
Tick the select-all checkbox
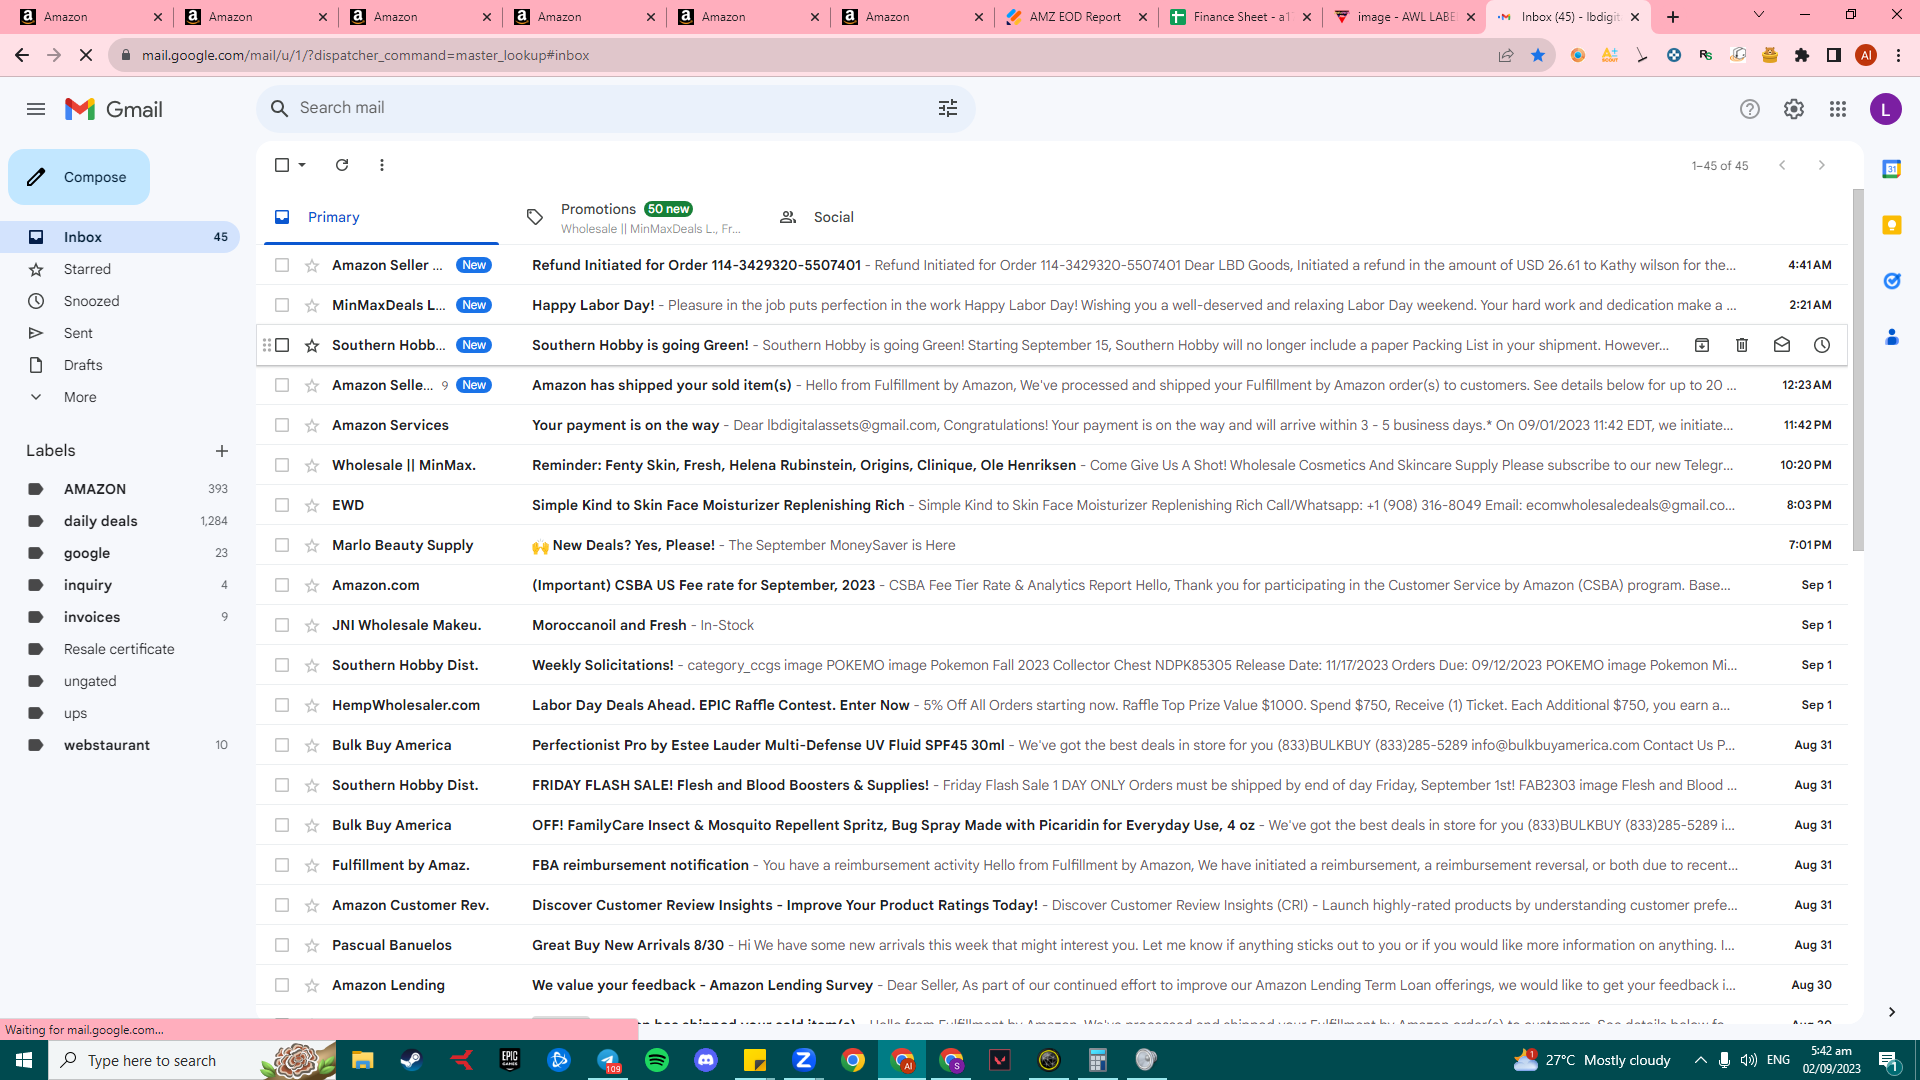click(x=282, y=165)
